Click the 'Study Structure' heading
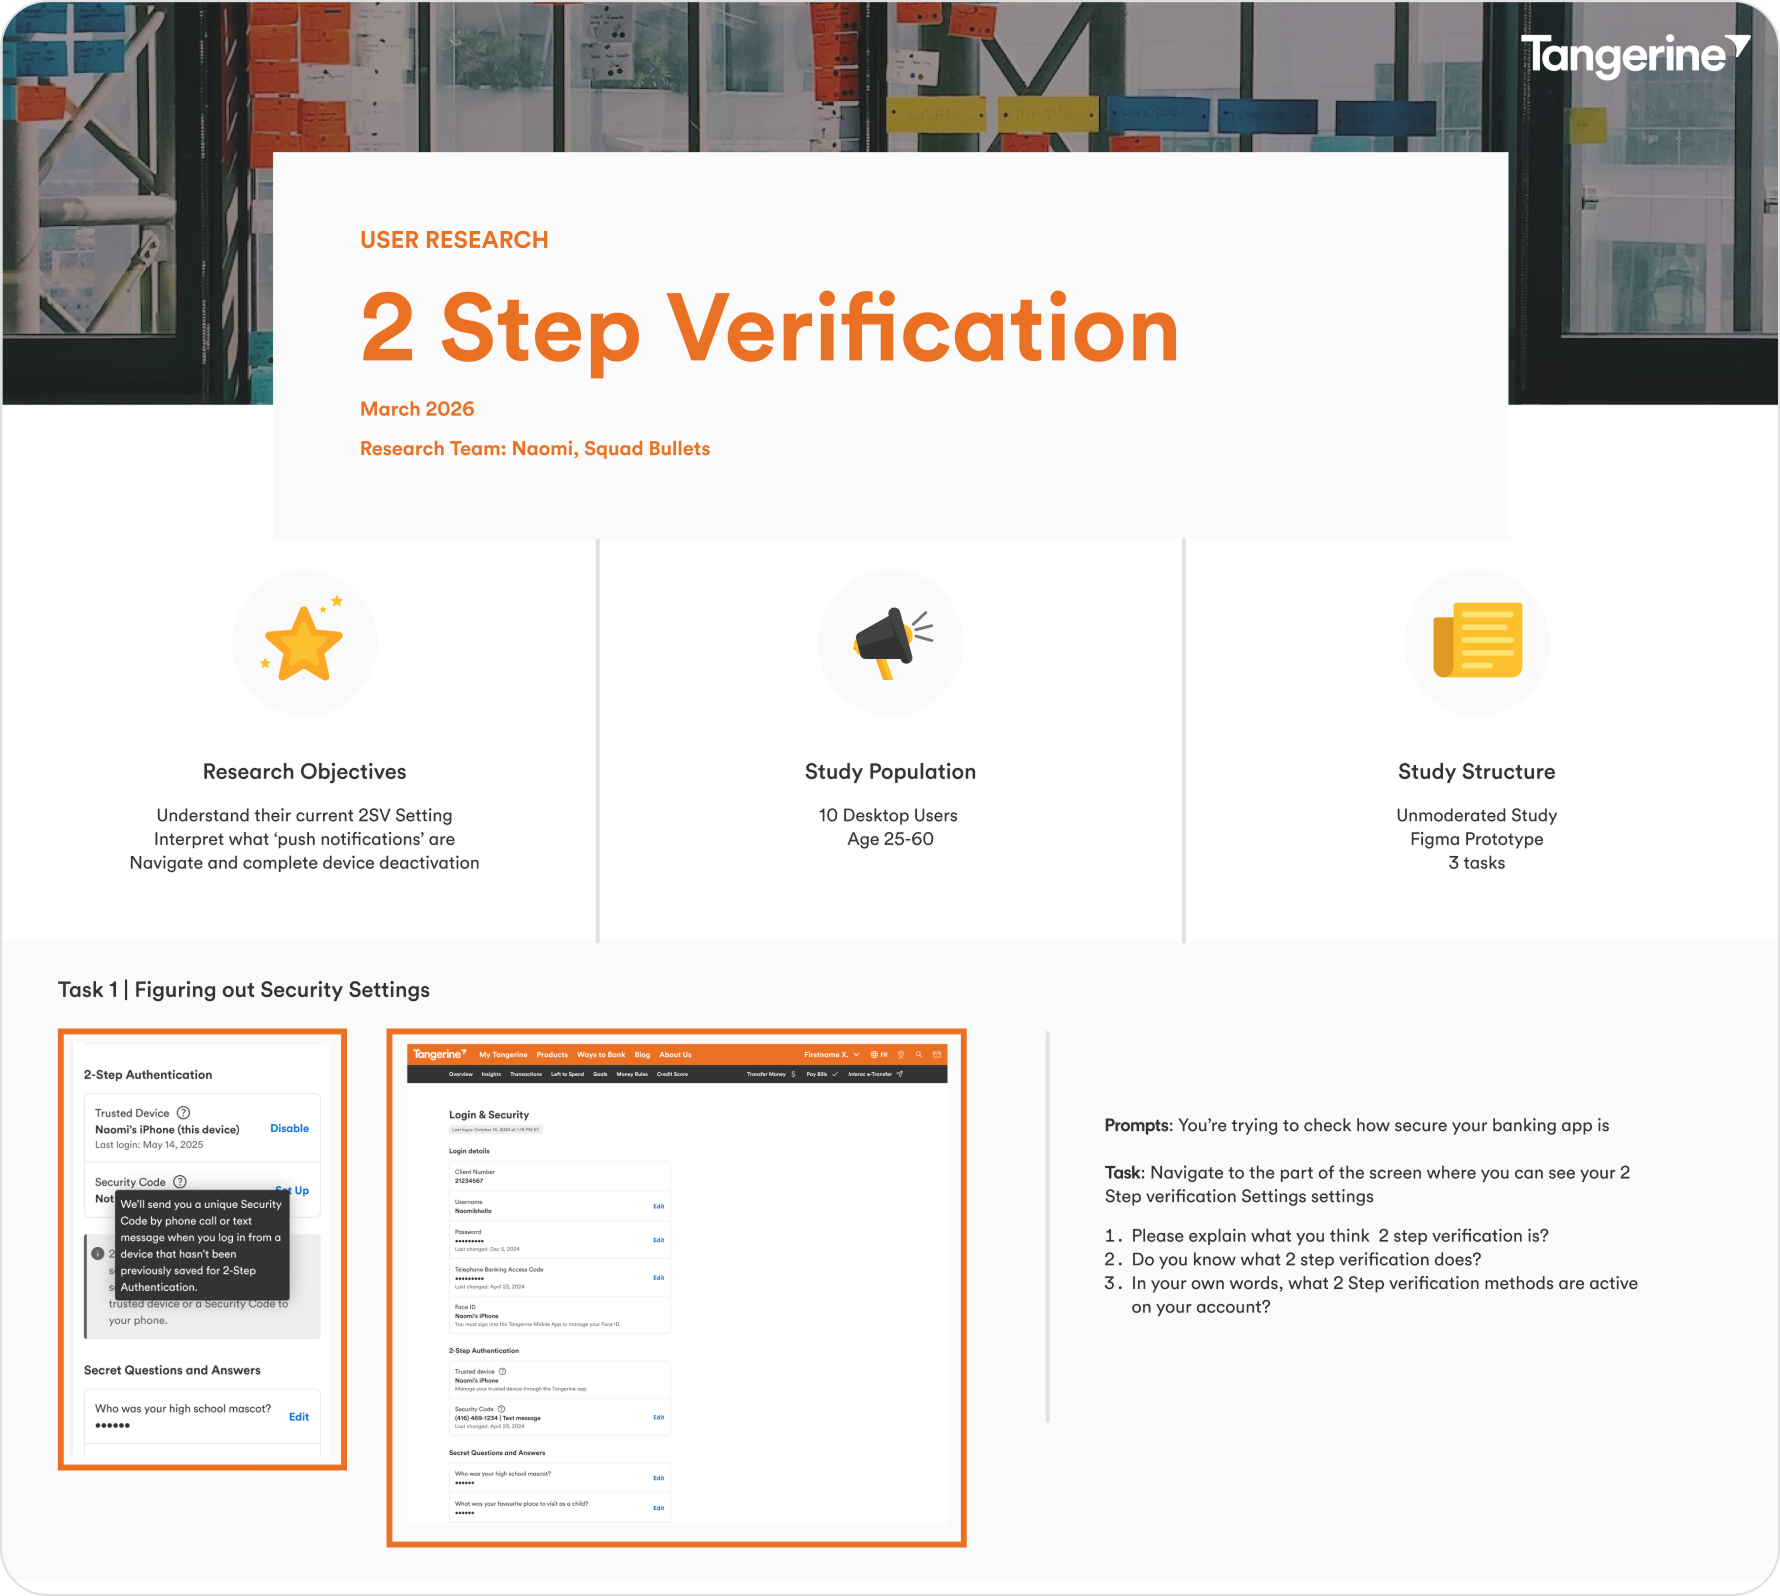 (1477, 772)
